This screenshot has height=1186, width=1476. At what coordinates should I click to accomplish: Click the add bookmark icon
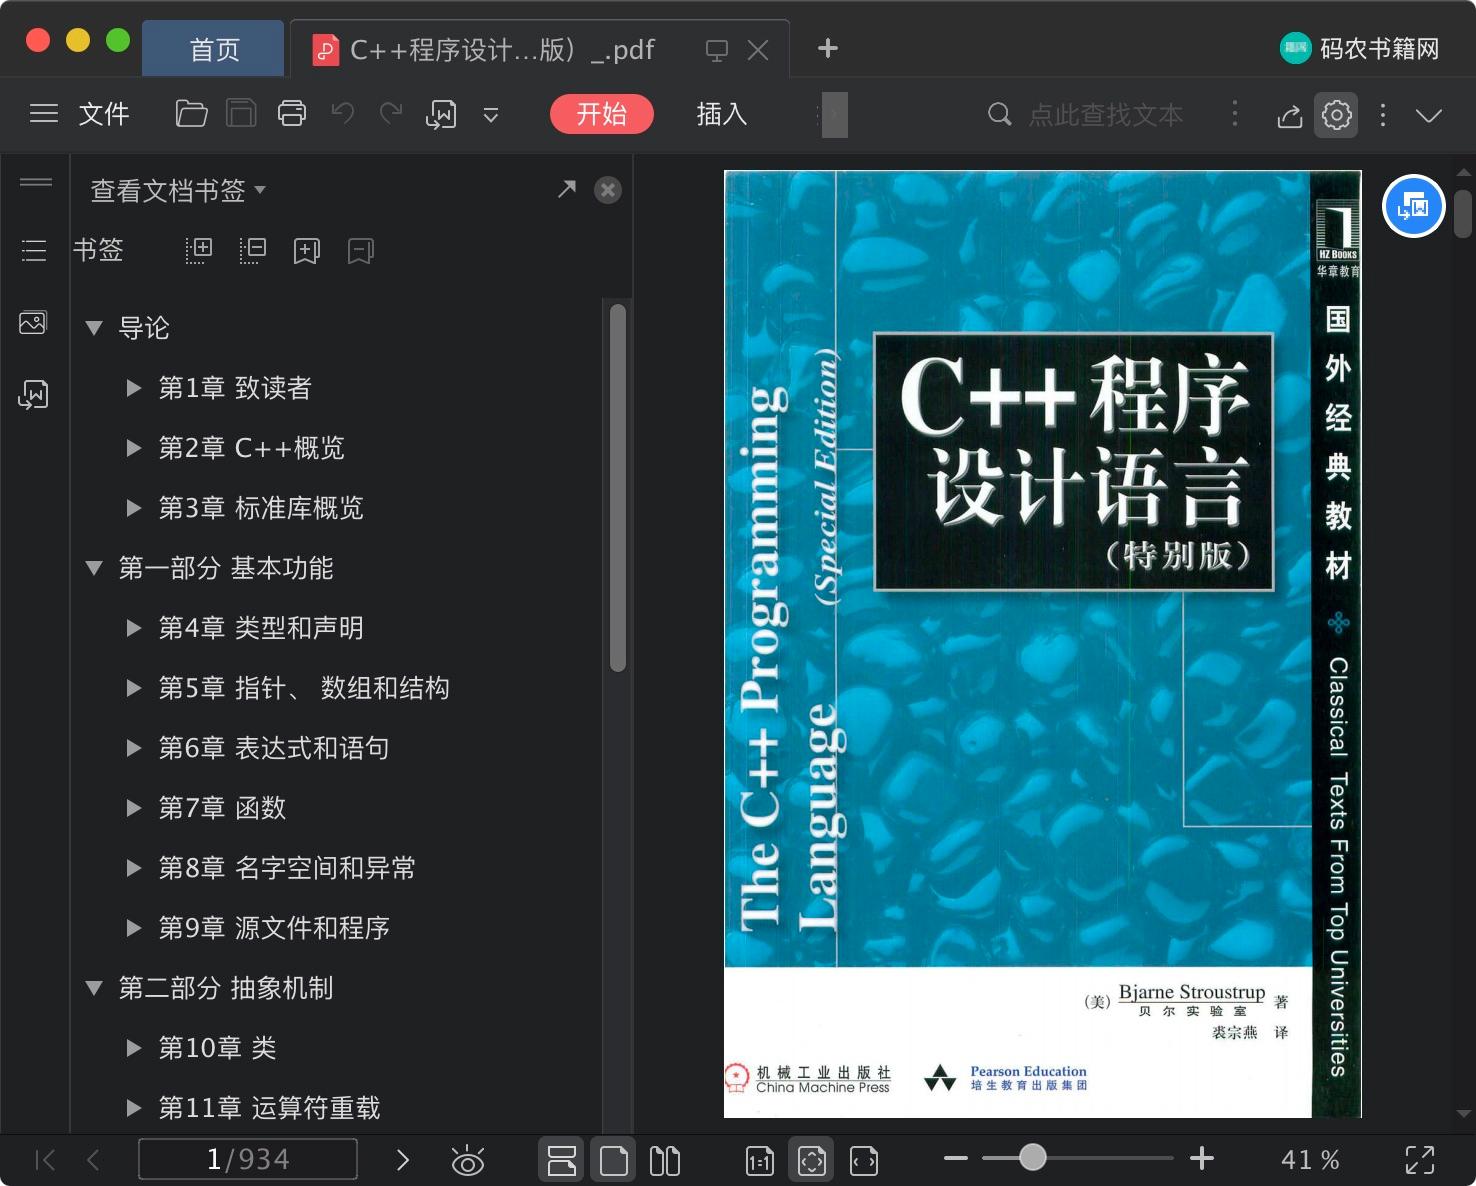[306, 251]
